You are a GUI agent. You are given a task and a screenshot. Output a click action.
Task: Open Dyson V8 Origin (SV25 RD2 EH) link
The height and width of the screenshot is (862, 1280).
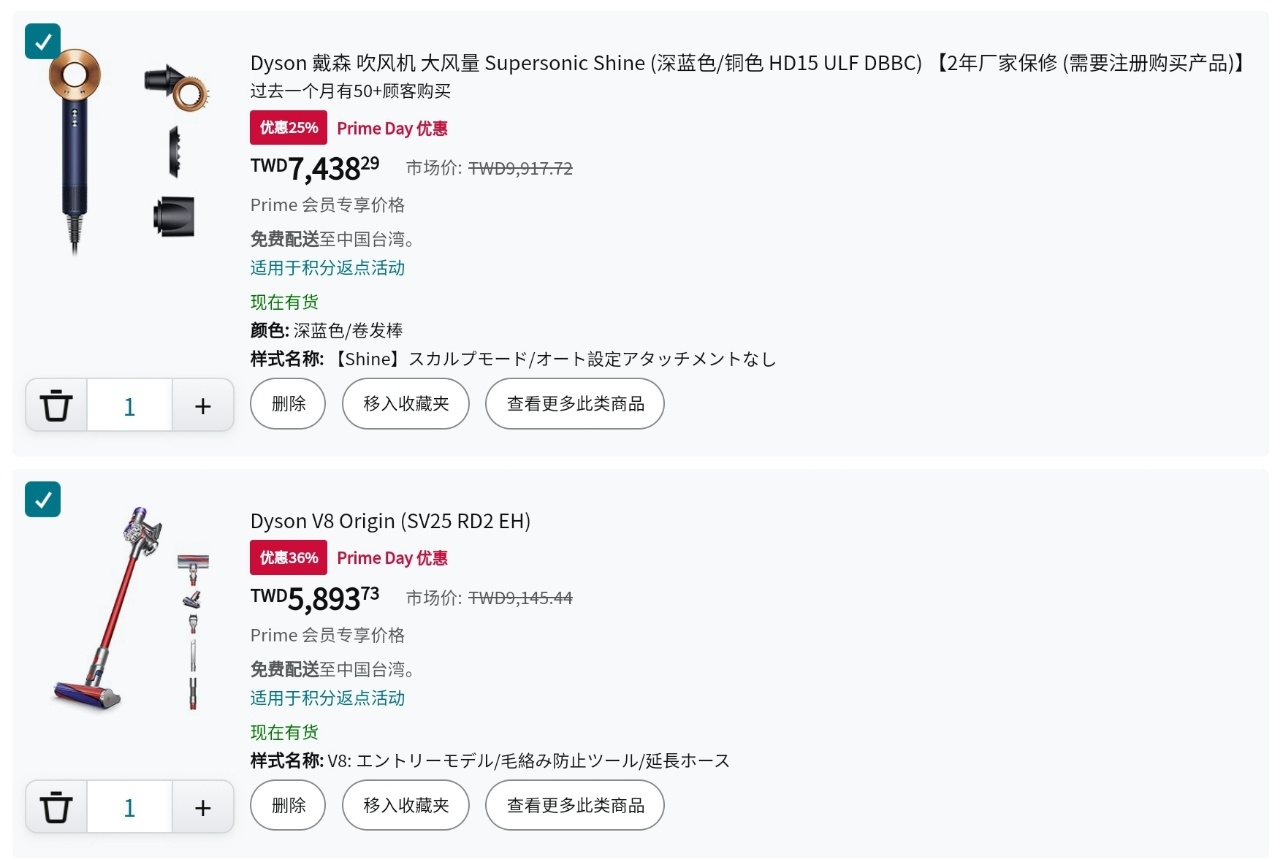tap(390, 521)
